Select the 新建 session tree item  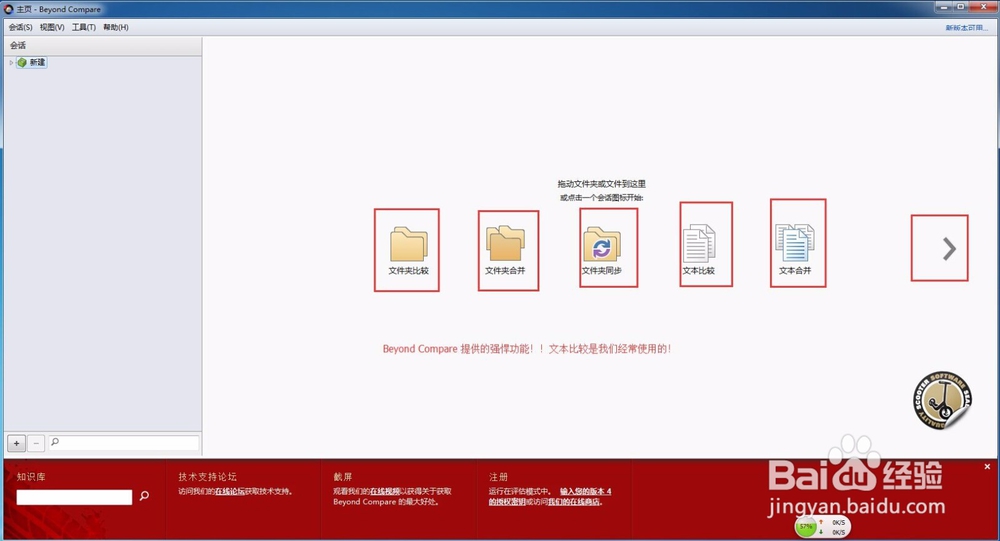[x=32, y=63]
